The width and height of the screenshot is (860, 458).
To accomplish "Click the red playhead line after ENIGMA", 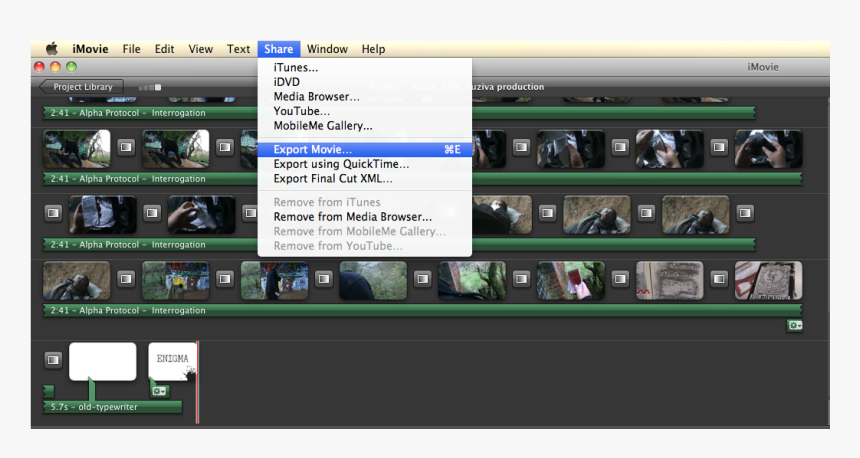I will (197, 382).
